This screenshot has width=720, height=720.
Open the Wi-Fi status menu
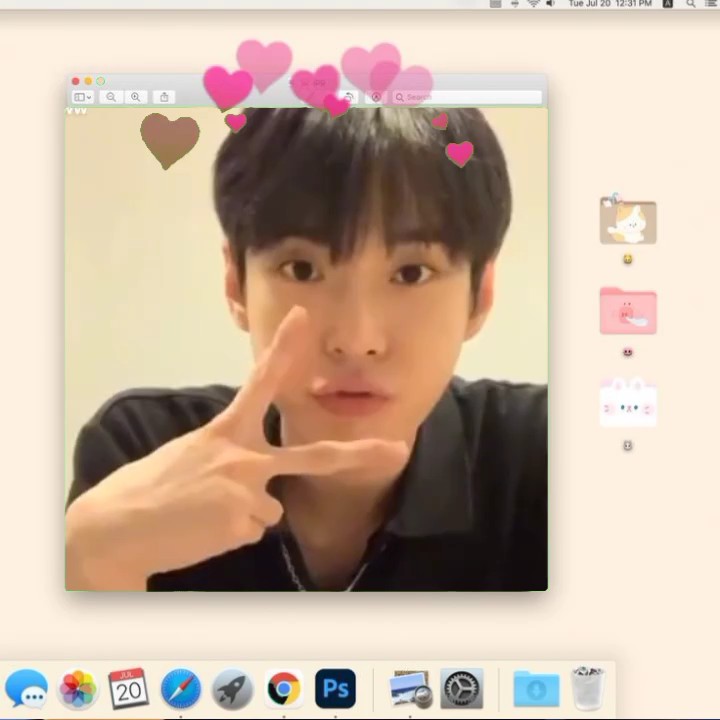coord(533,4)
